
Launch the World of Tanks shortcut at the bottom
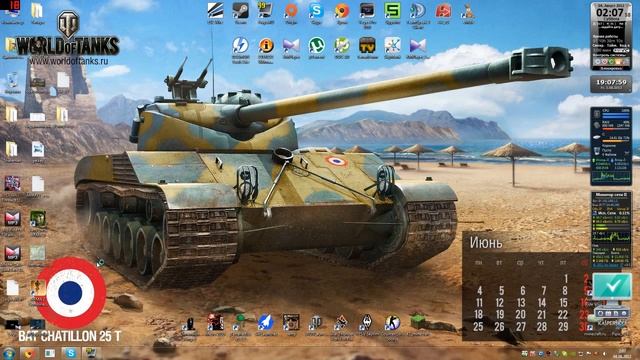click(316, 323)
